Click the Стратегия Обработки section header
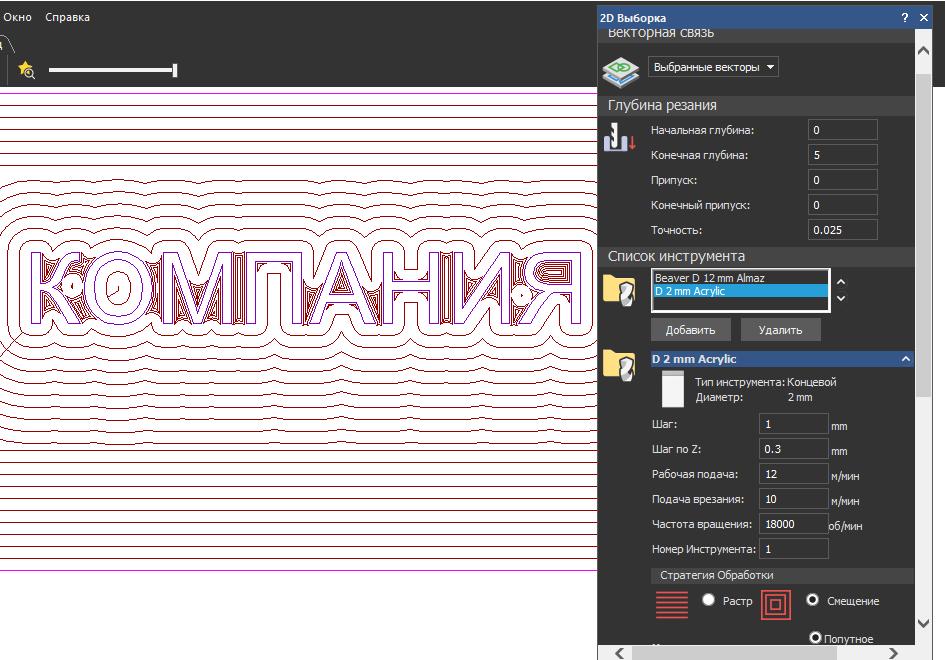 point(782,575)
